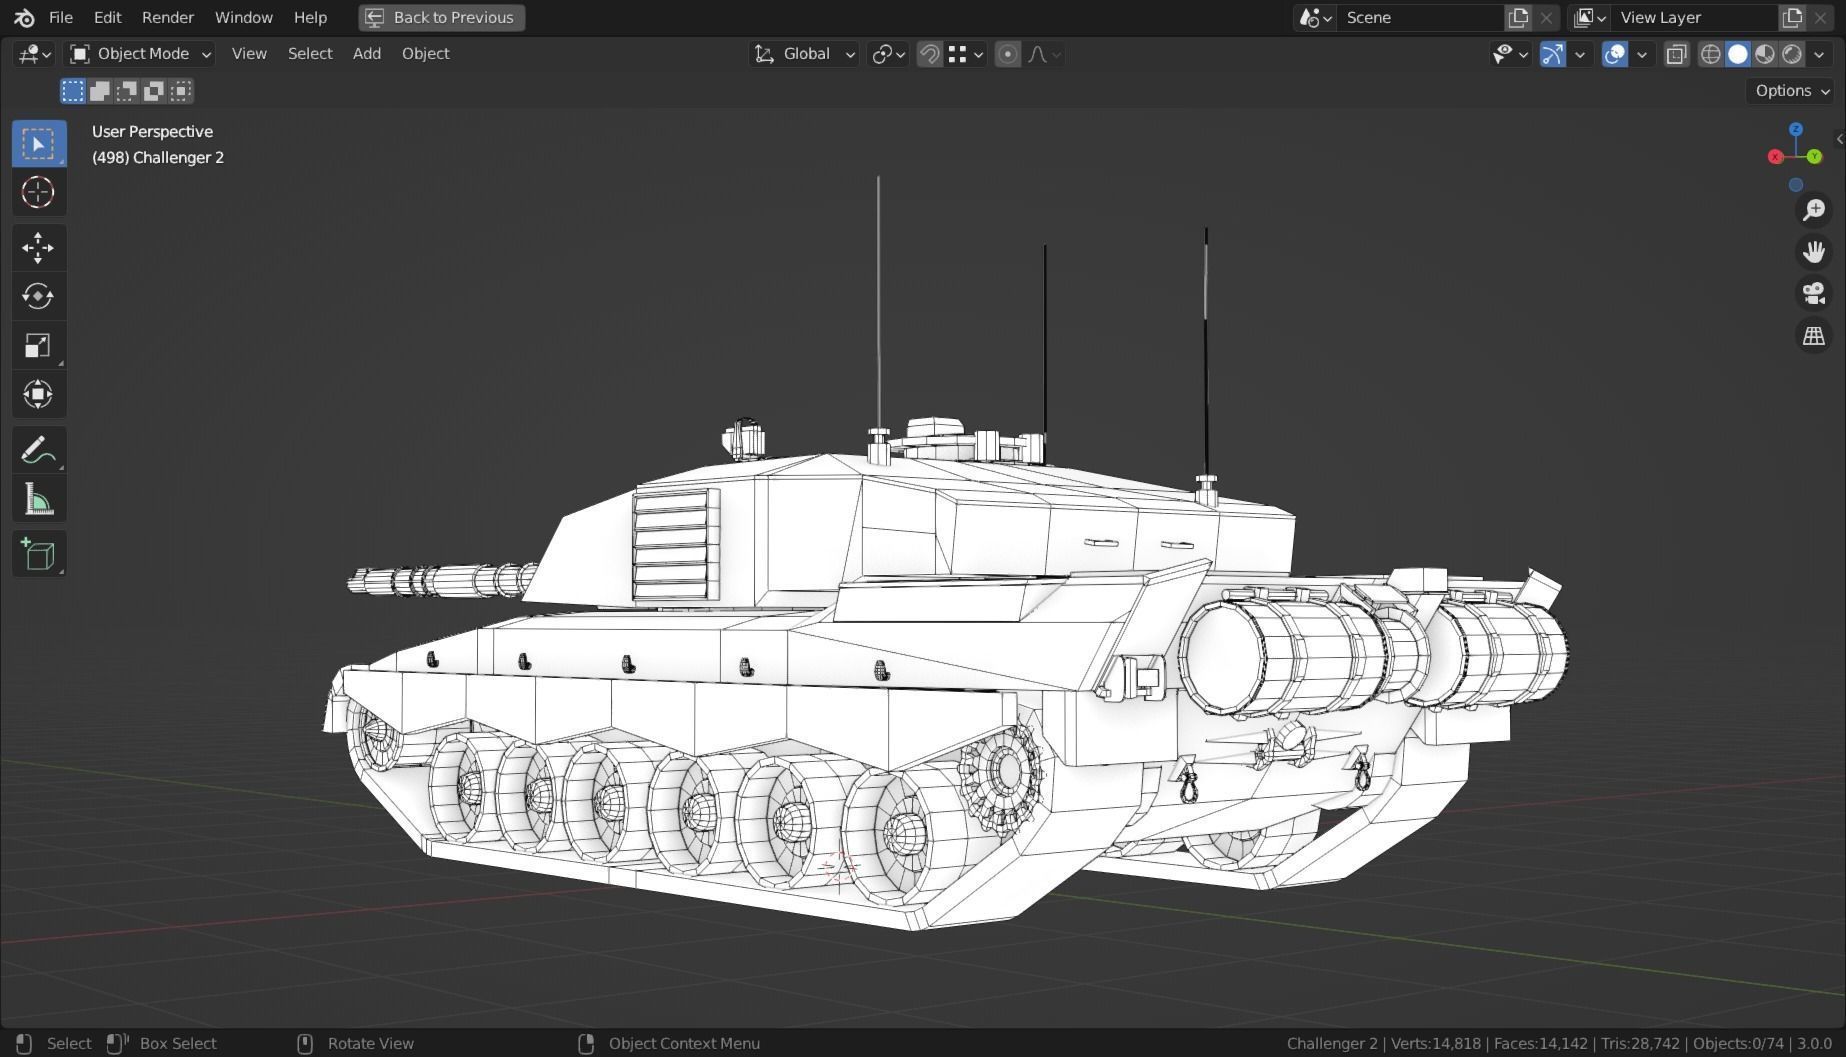Activate the Annotate pencil tool

click(38, 450)
